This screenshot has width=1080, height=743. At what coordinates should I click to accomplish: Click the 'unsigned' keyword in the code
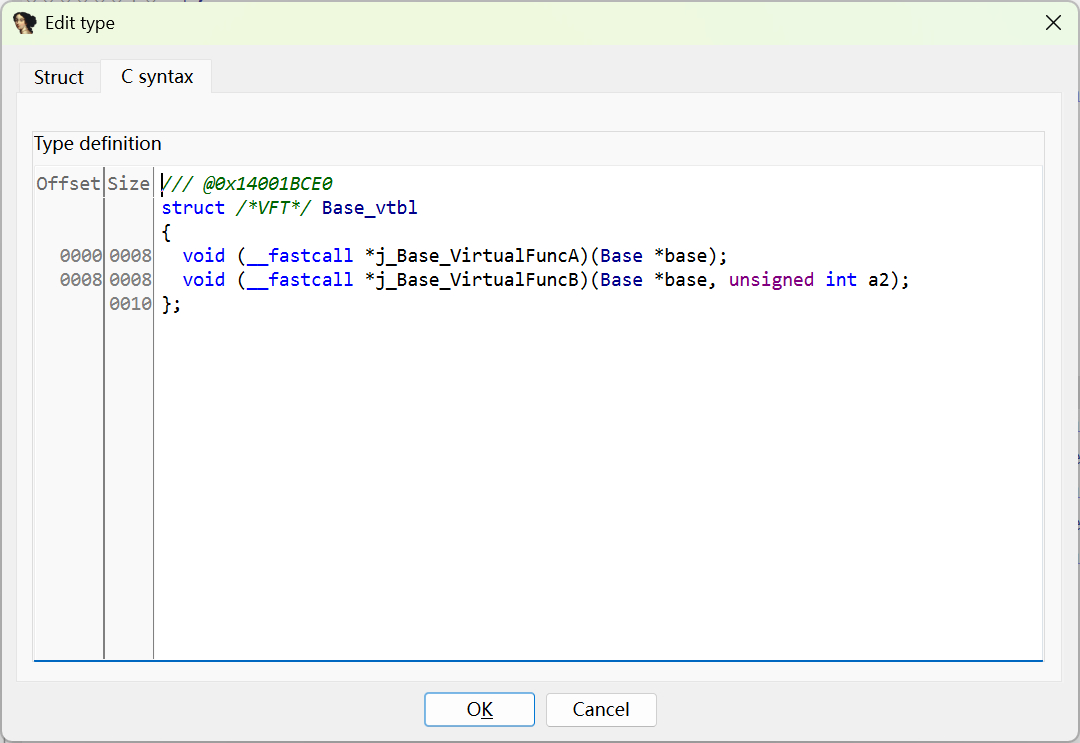[771, 280]
